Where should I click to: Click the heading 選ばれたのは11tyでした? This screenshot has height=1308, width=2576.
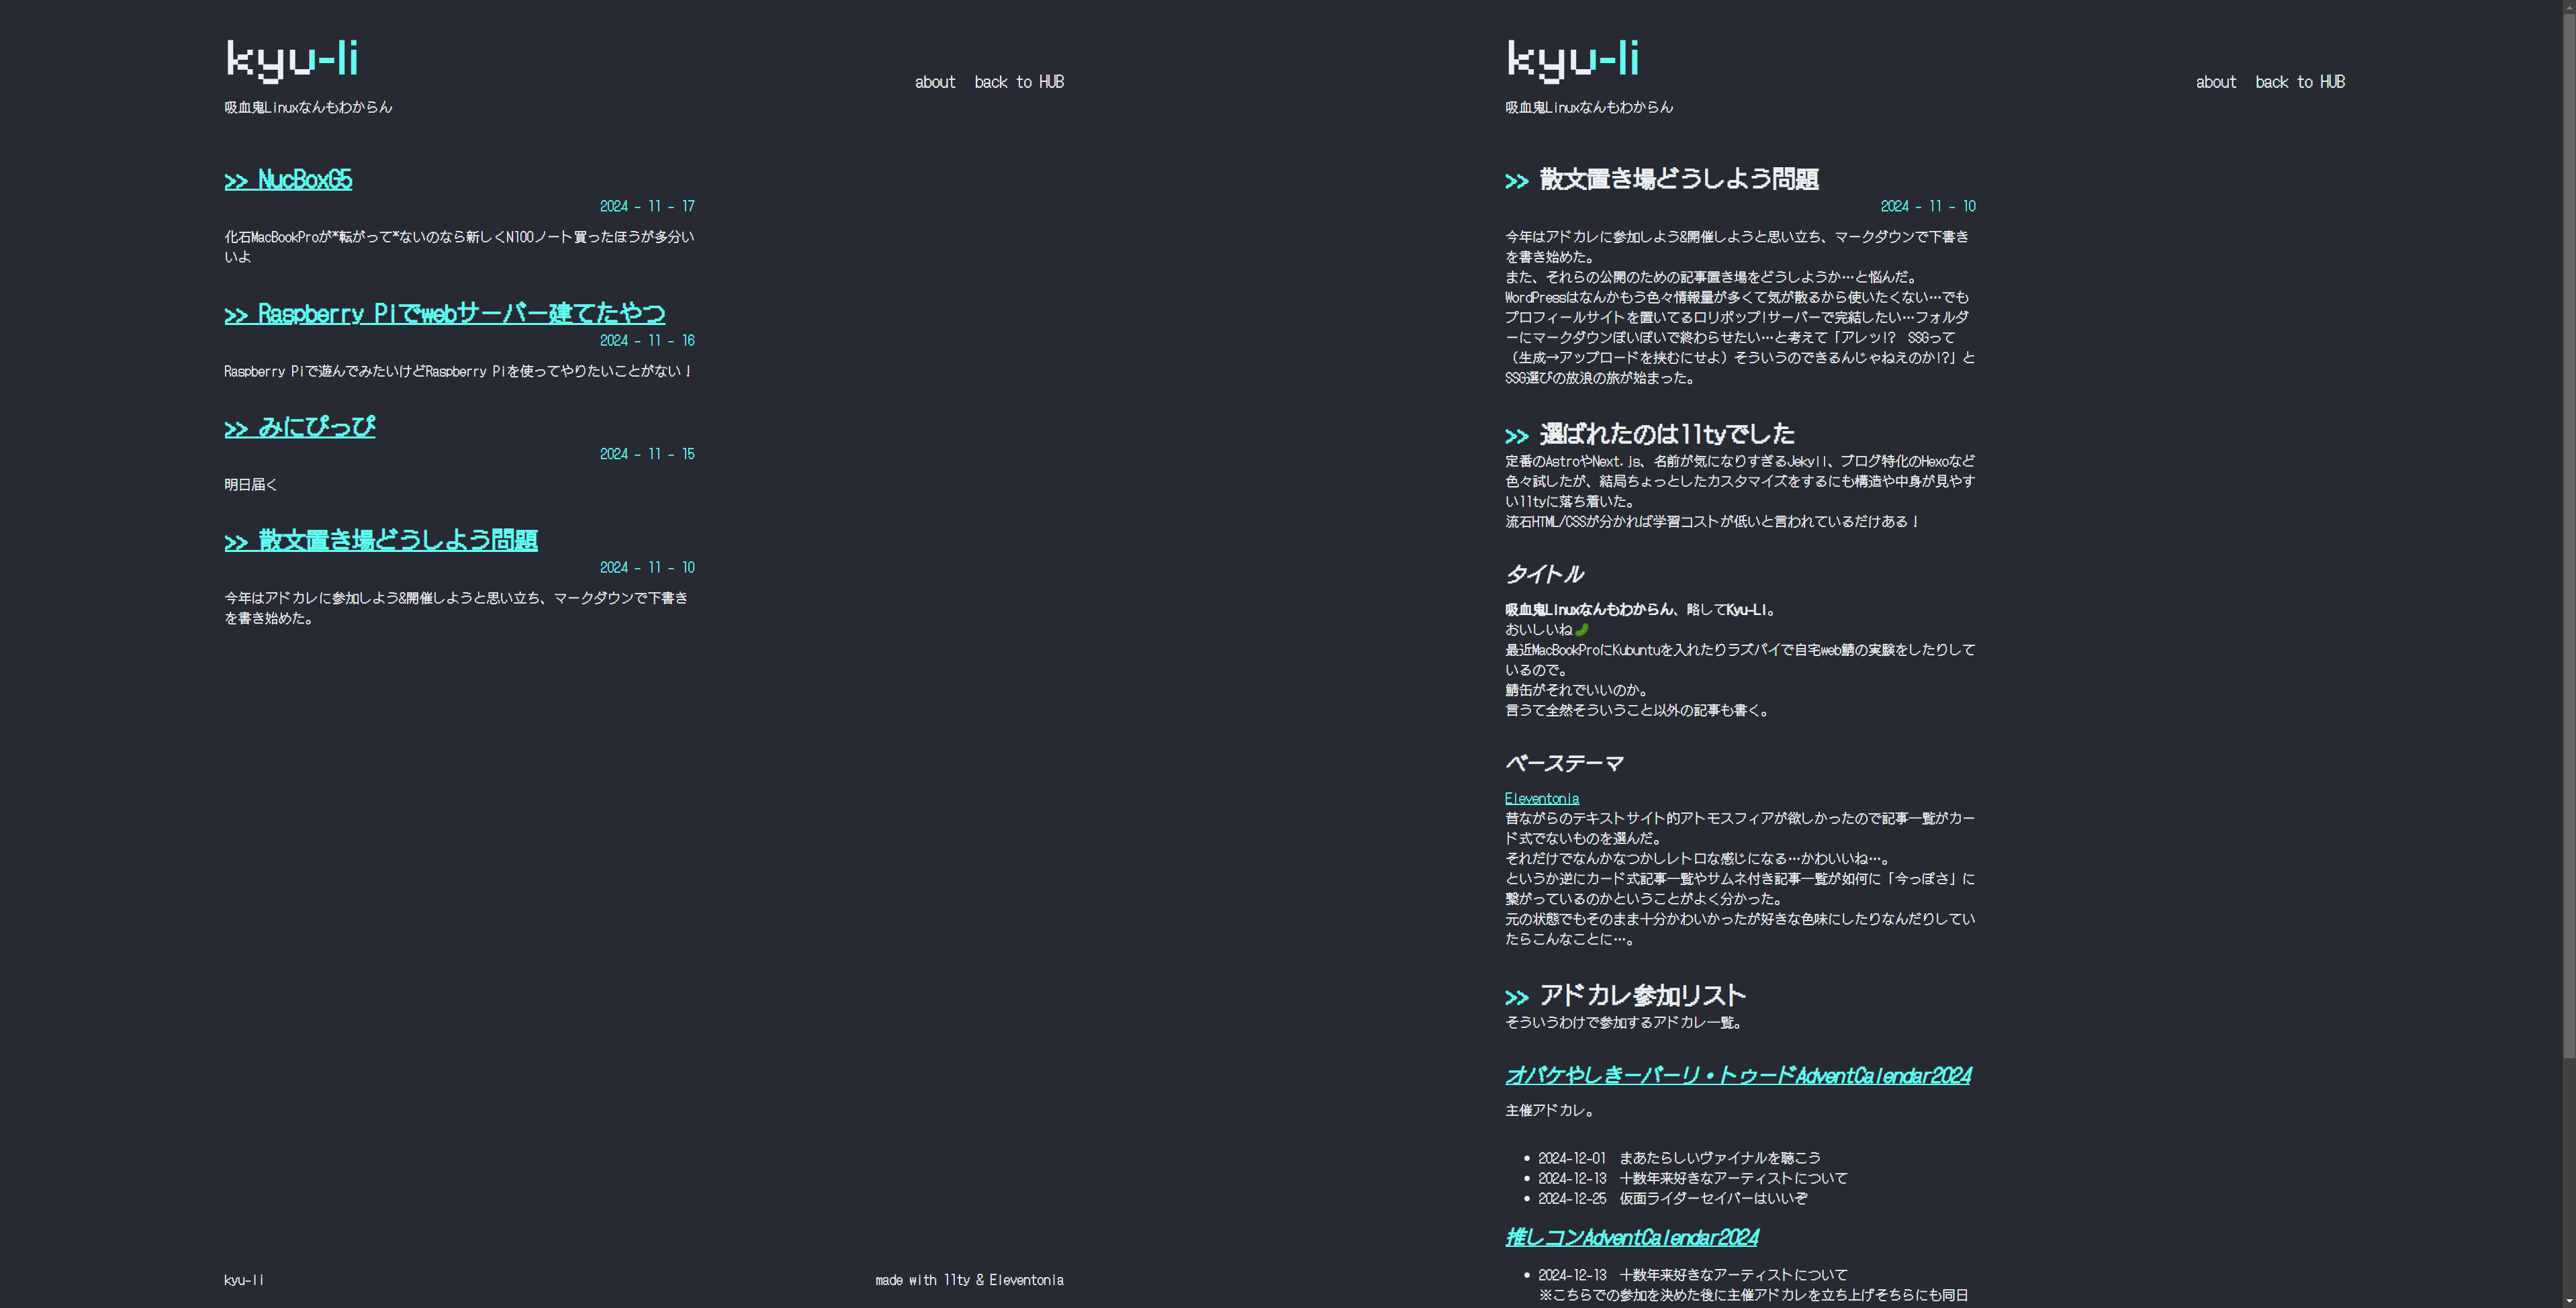tap(1667, 434)
